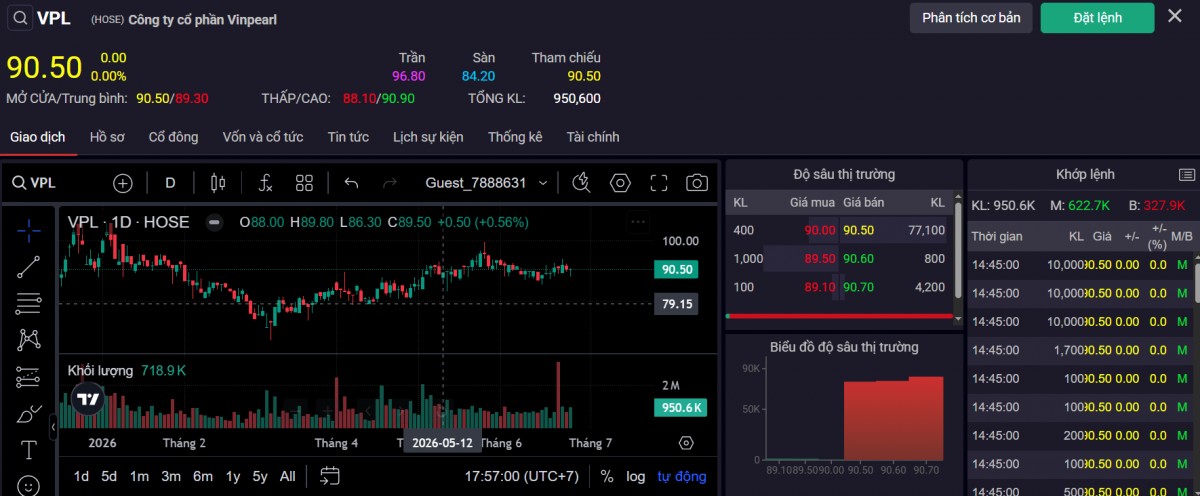The image size is (1200, 496).
Task: Set chart range to 1y
Action: click(x=233, y=476)
